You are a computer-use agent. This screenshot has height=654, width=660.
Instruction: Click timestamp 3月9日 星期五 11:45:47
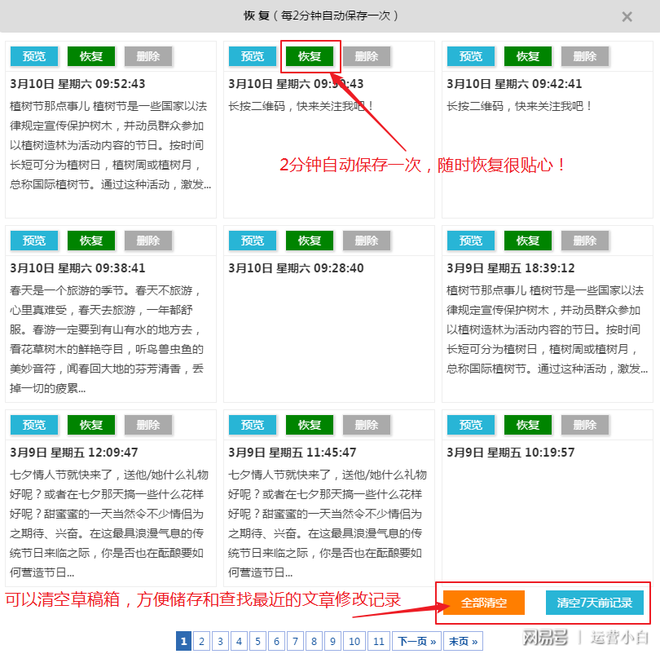[292, 452]
